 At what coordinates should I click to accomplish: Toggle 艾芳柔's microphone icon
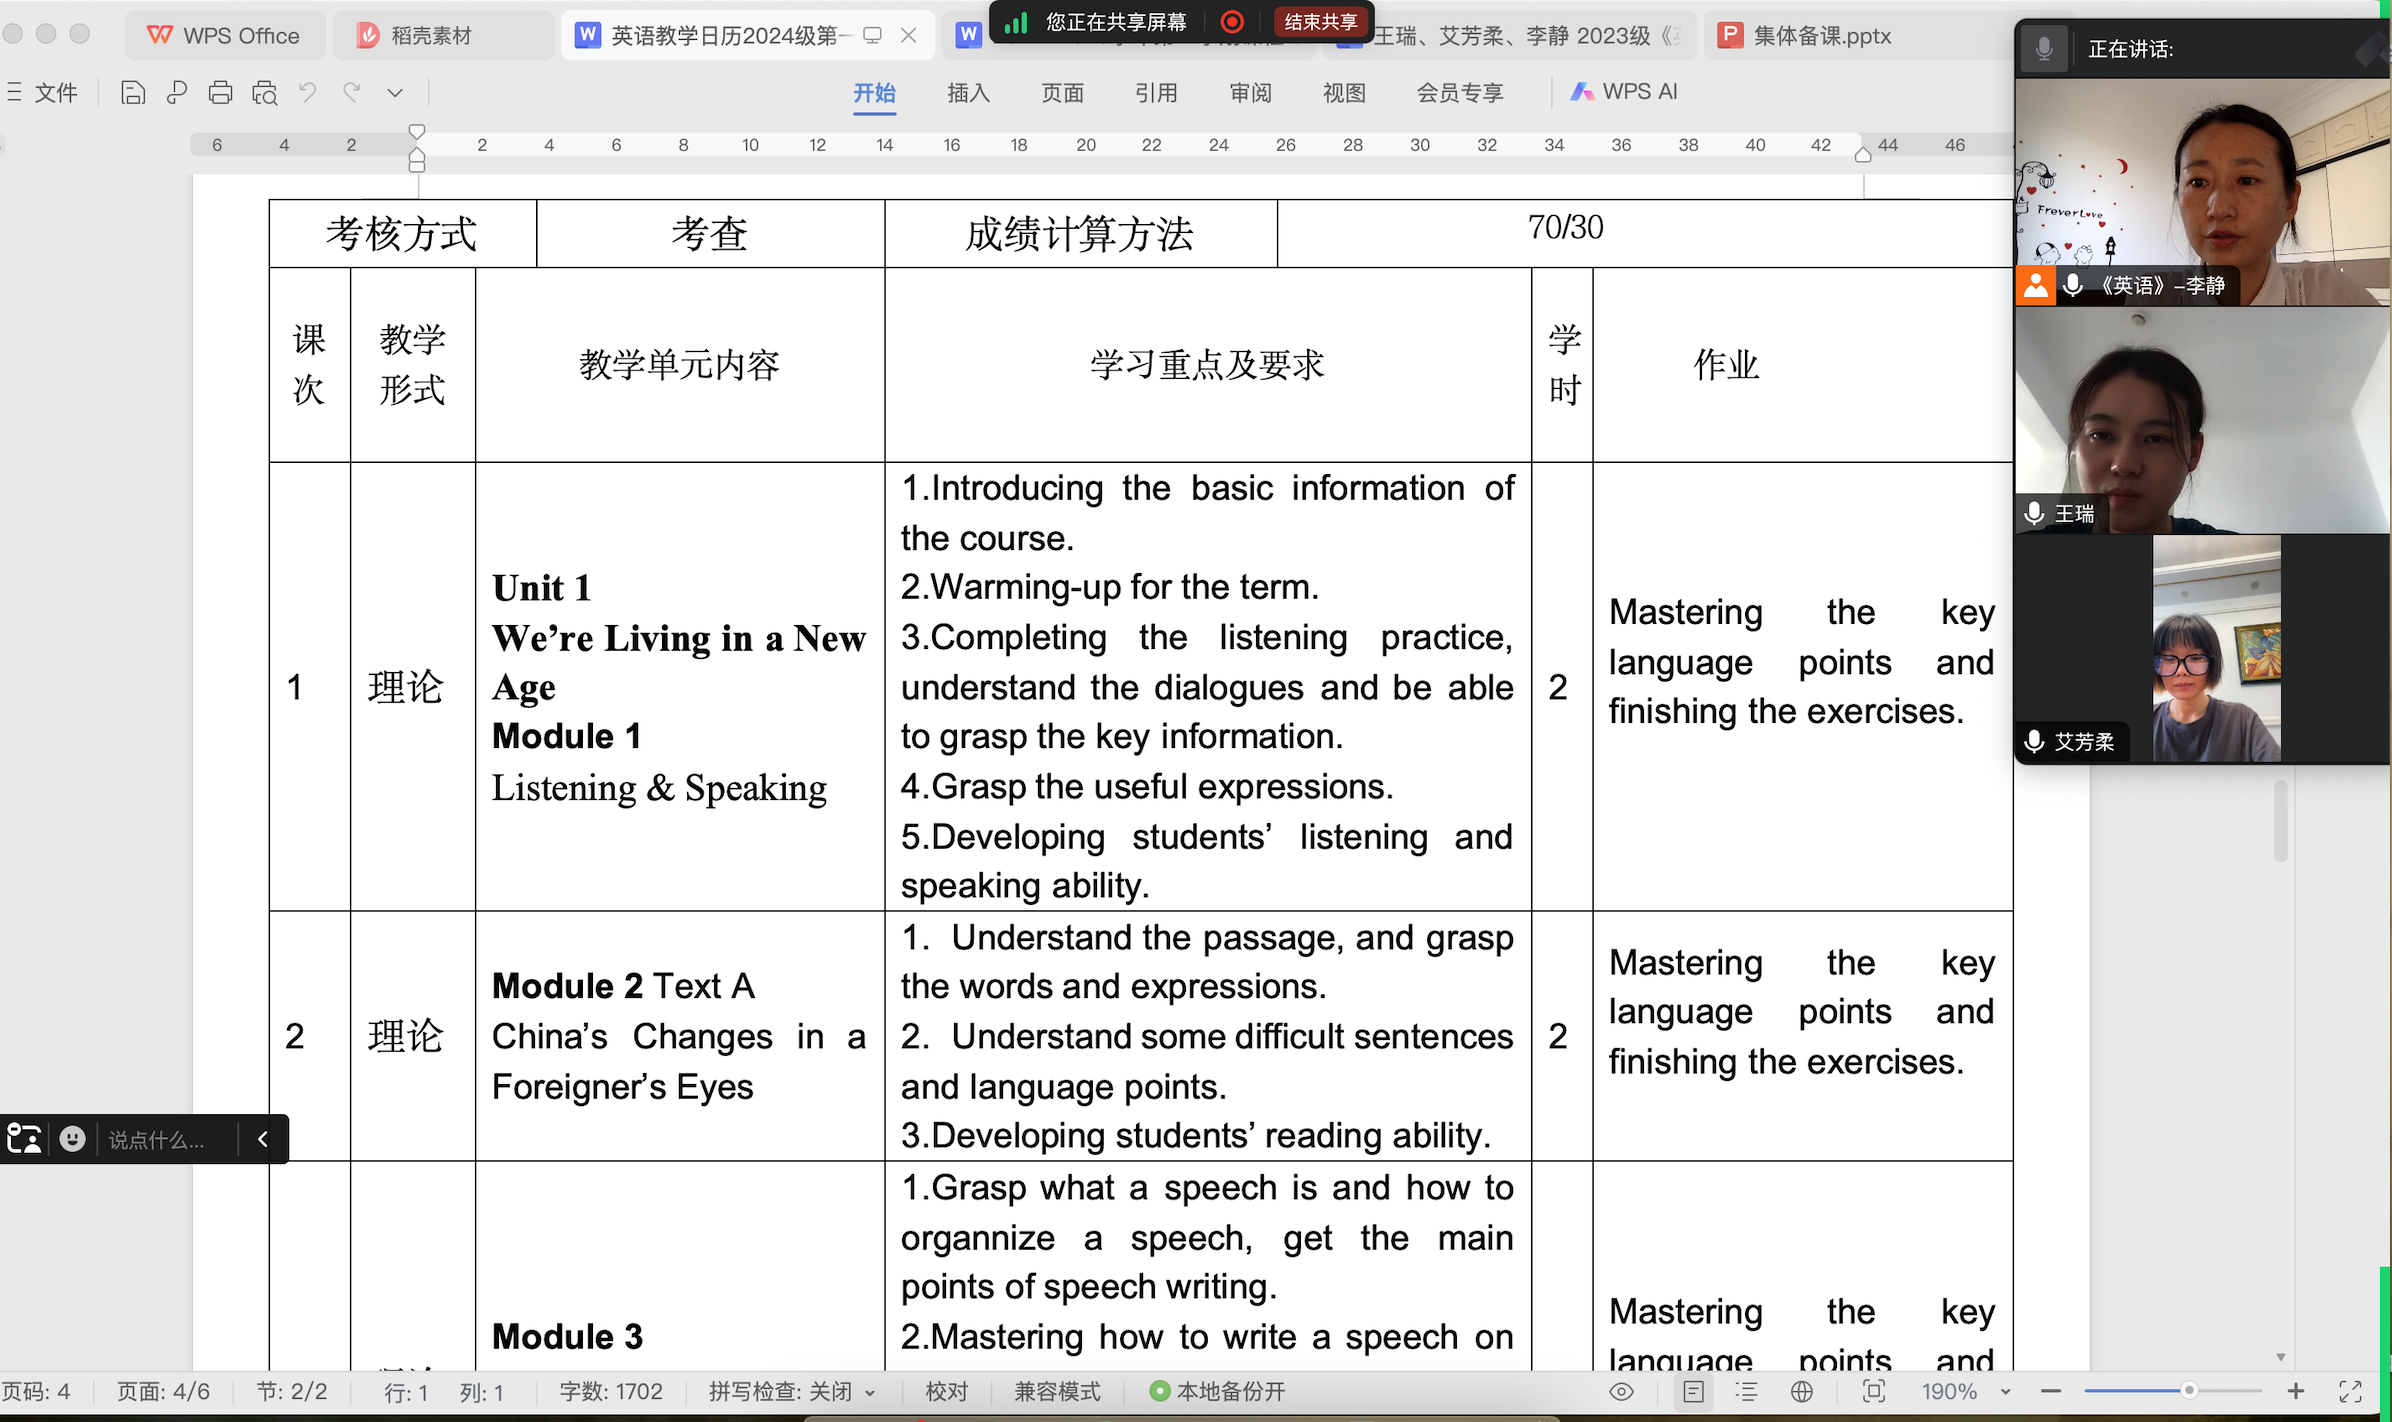click(x=2034, y=742)
